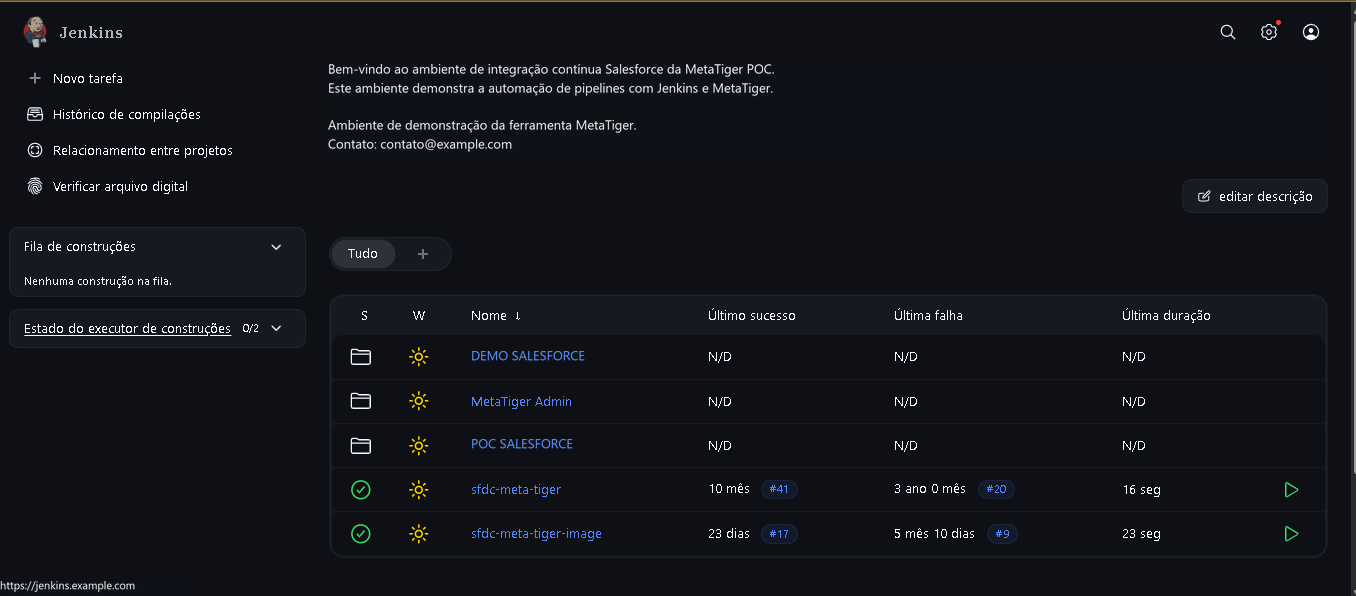This screenshot has height=596, width=1356.
Task: Click the Relacionamento entre projetos icon
Action: pyautogui.click(x=35, y=150)
